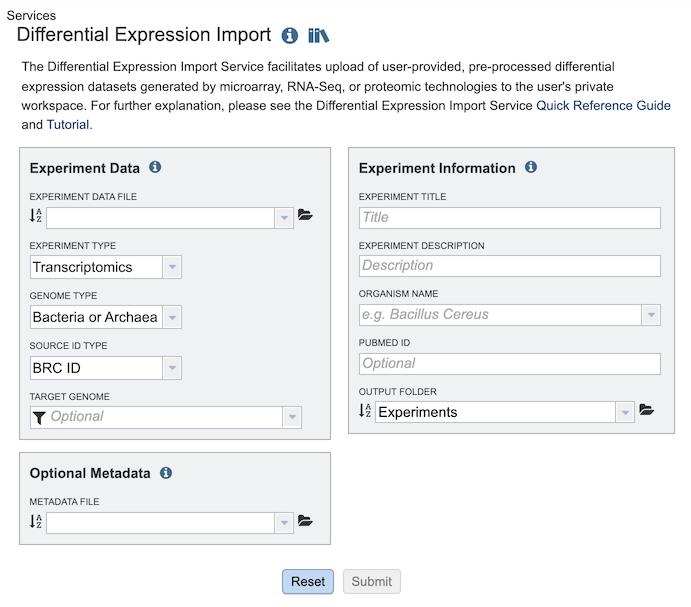Expand the Organism Name dropdown arrow

click(651, 315)
